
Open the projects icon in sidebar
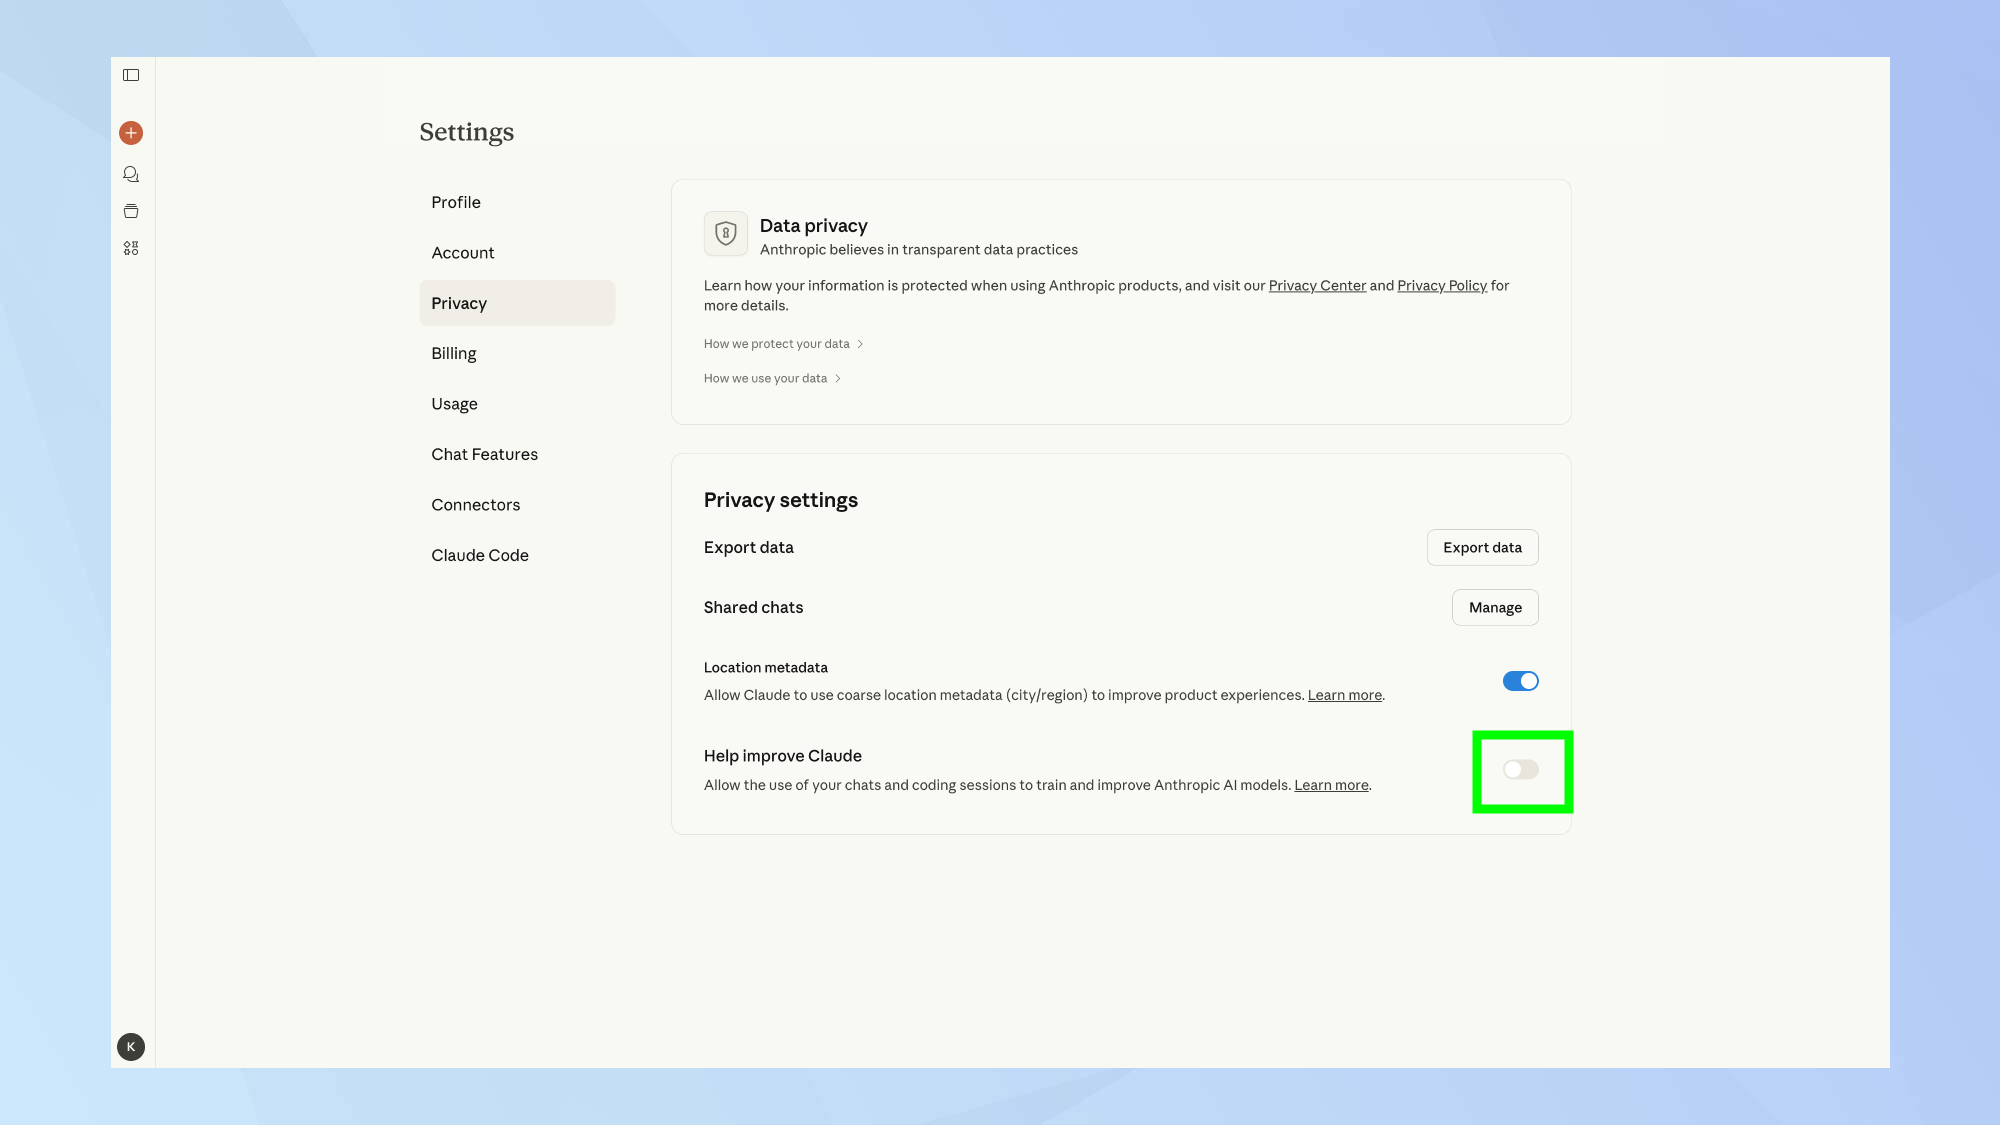tap(131, 211)
